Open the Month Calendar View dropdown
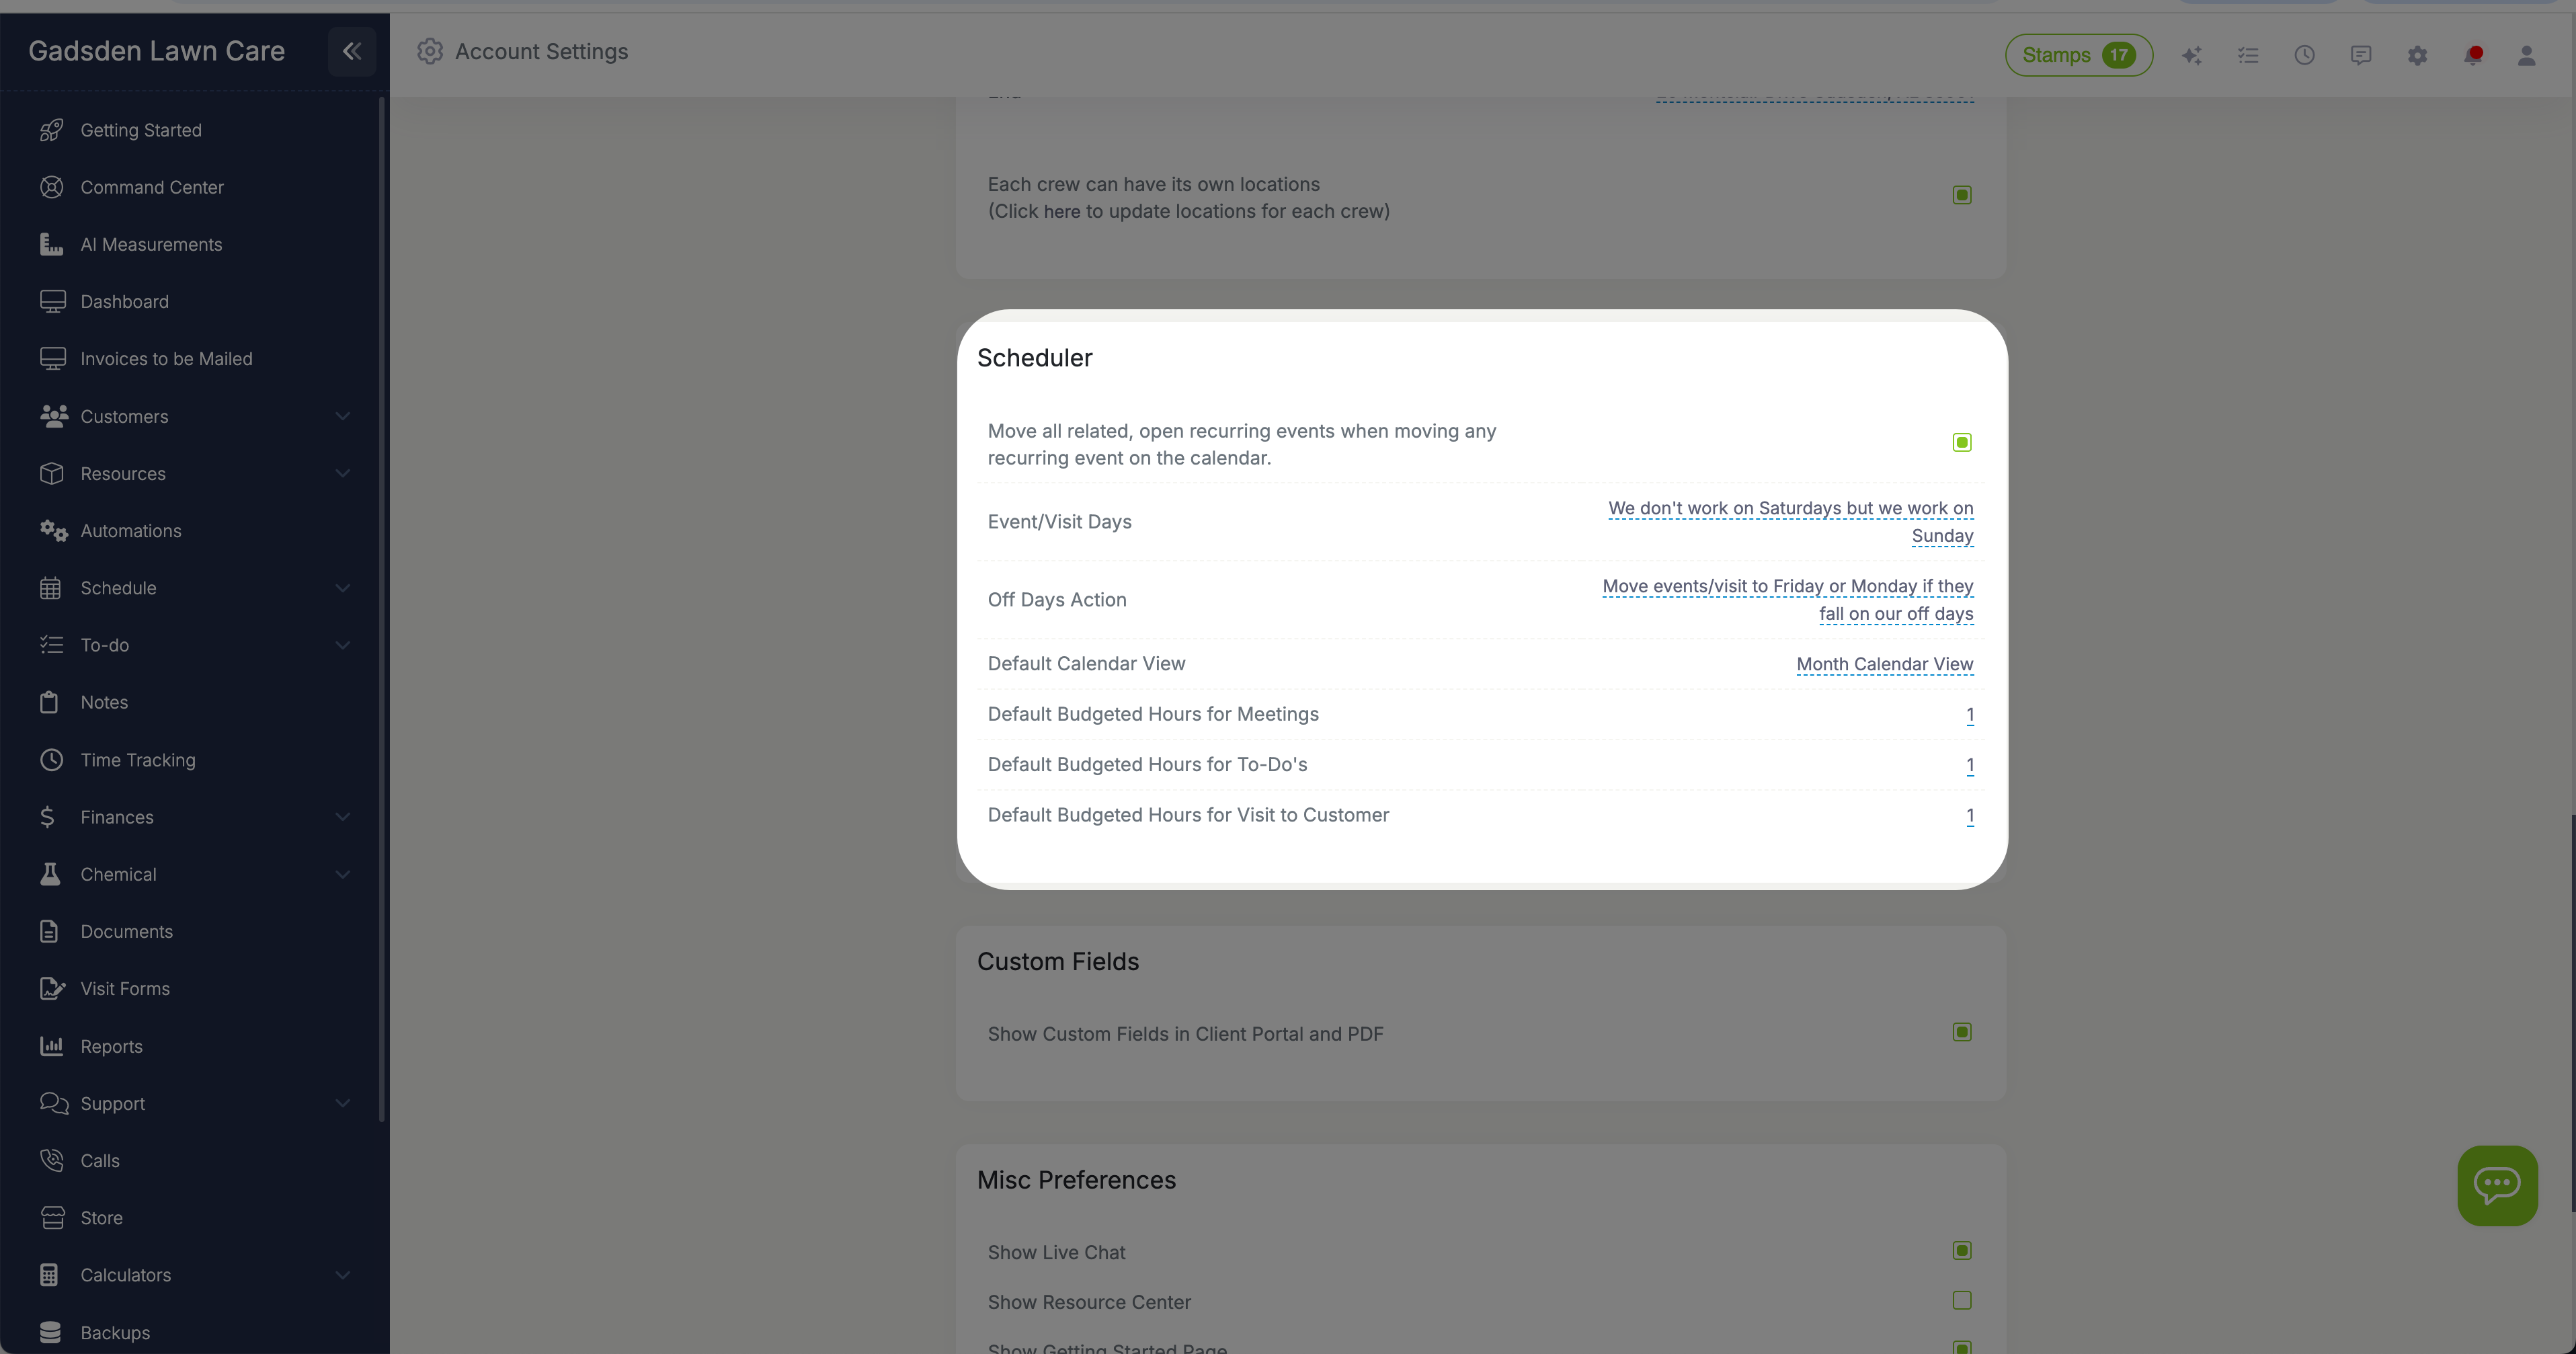2576x1354 pixels. click(x=1884, y=664)
